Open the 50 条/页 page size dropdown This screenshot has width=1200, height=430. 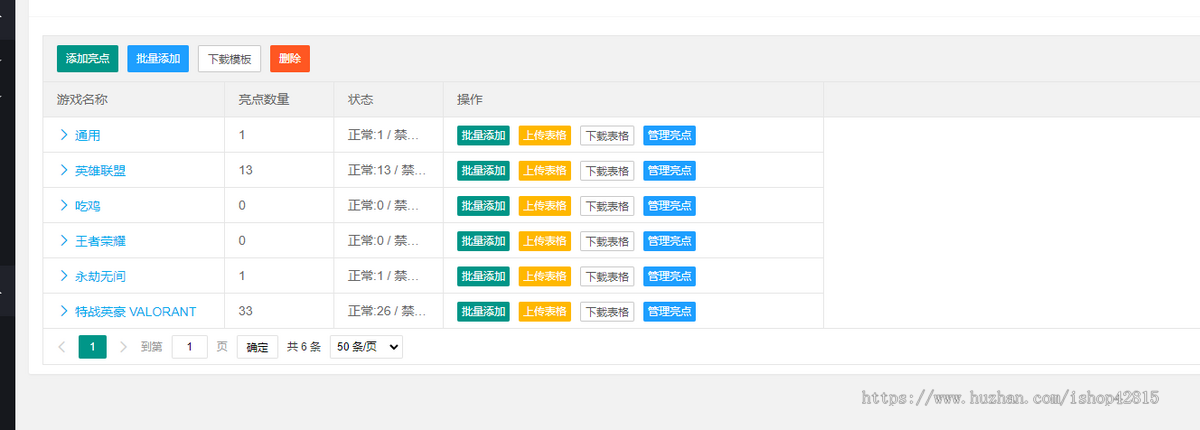pyautogui.click(x=366, y=347)
